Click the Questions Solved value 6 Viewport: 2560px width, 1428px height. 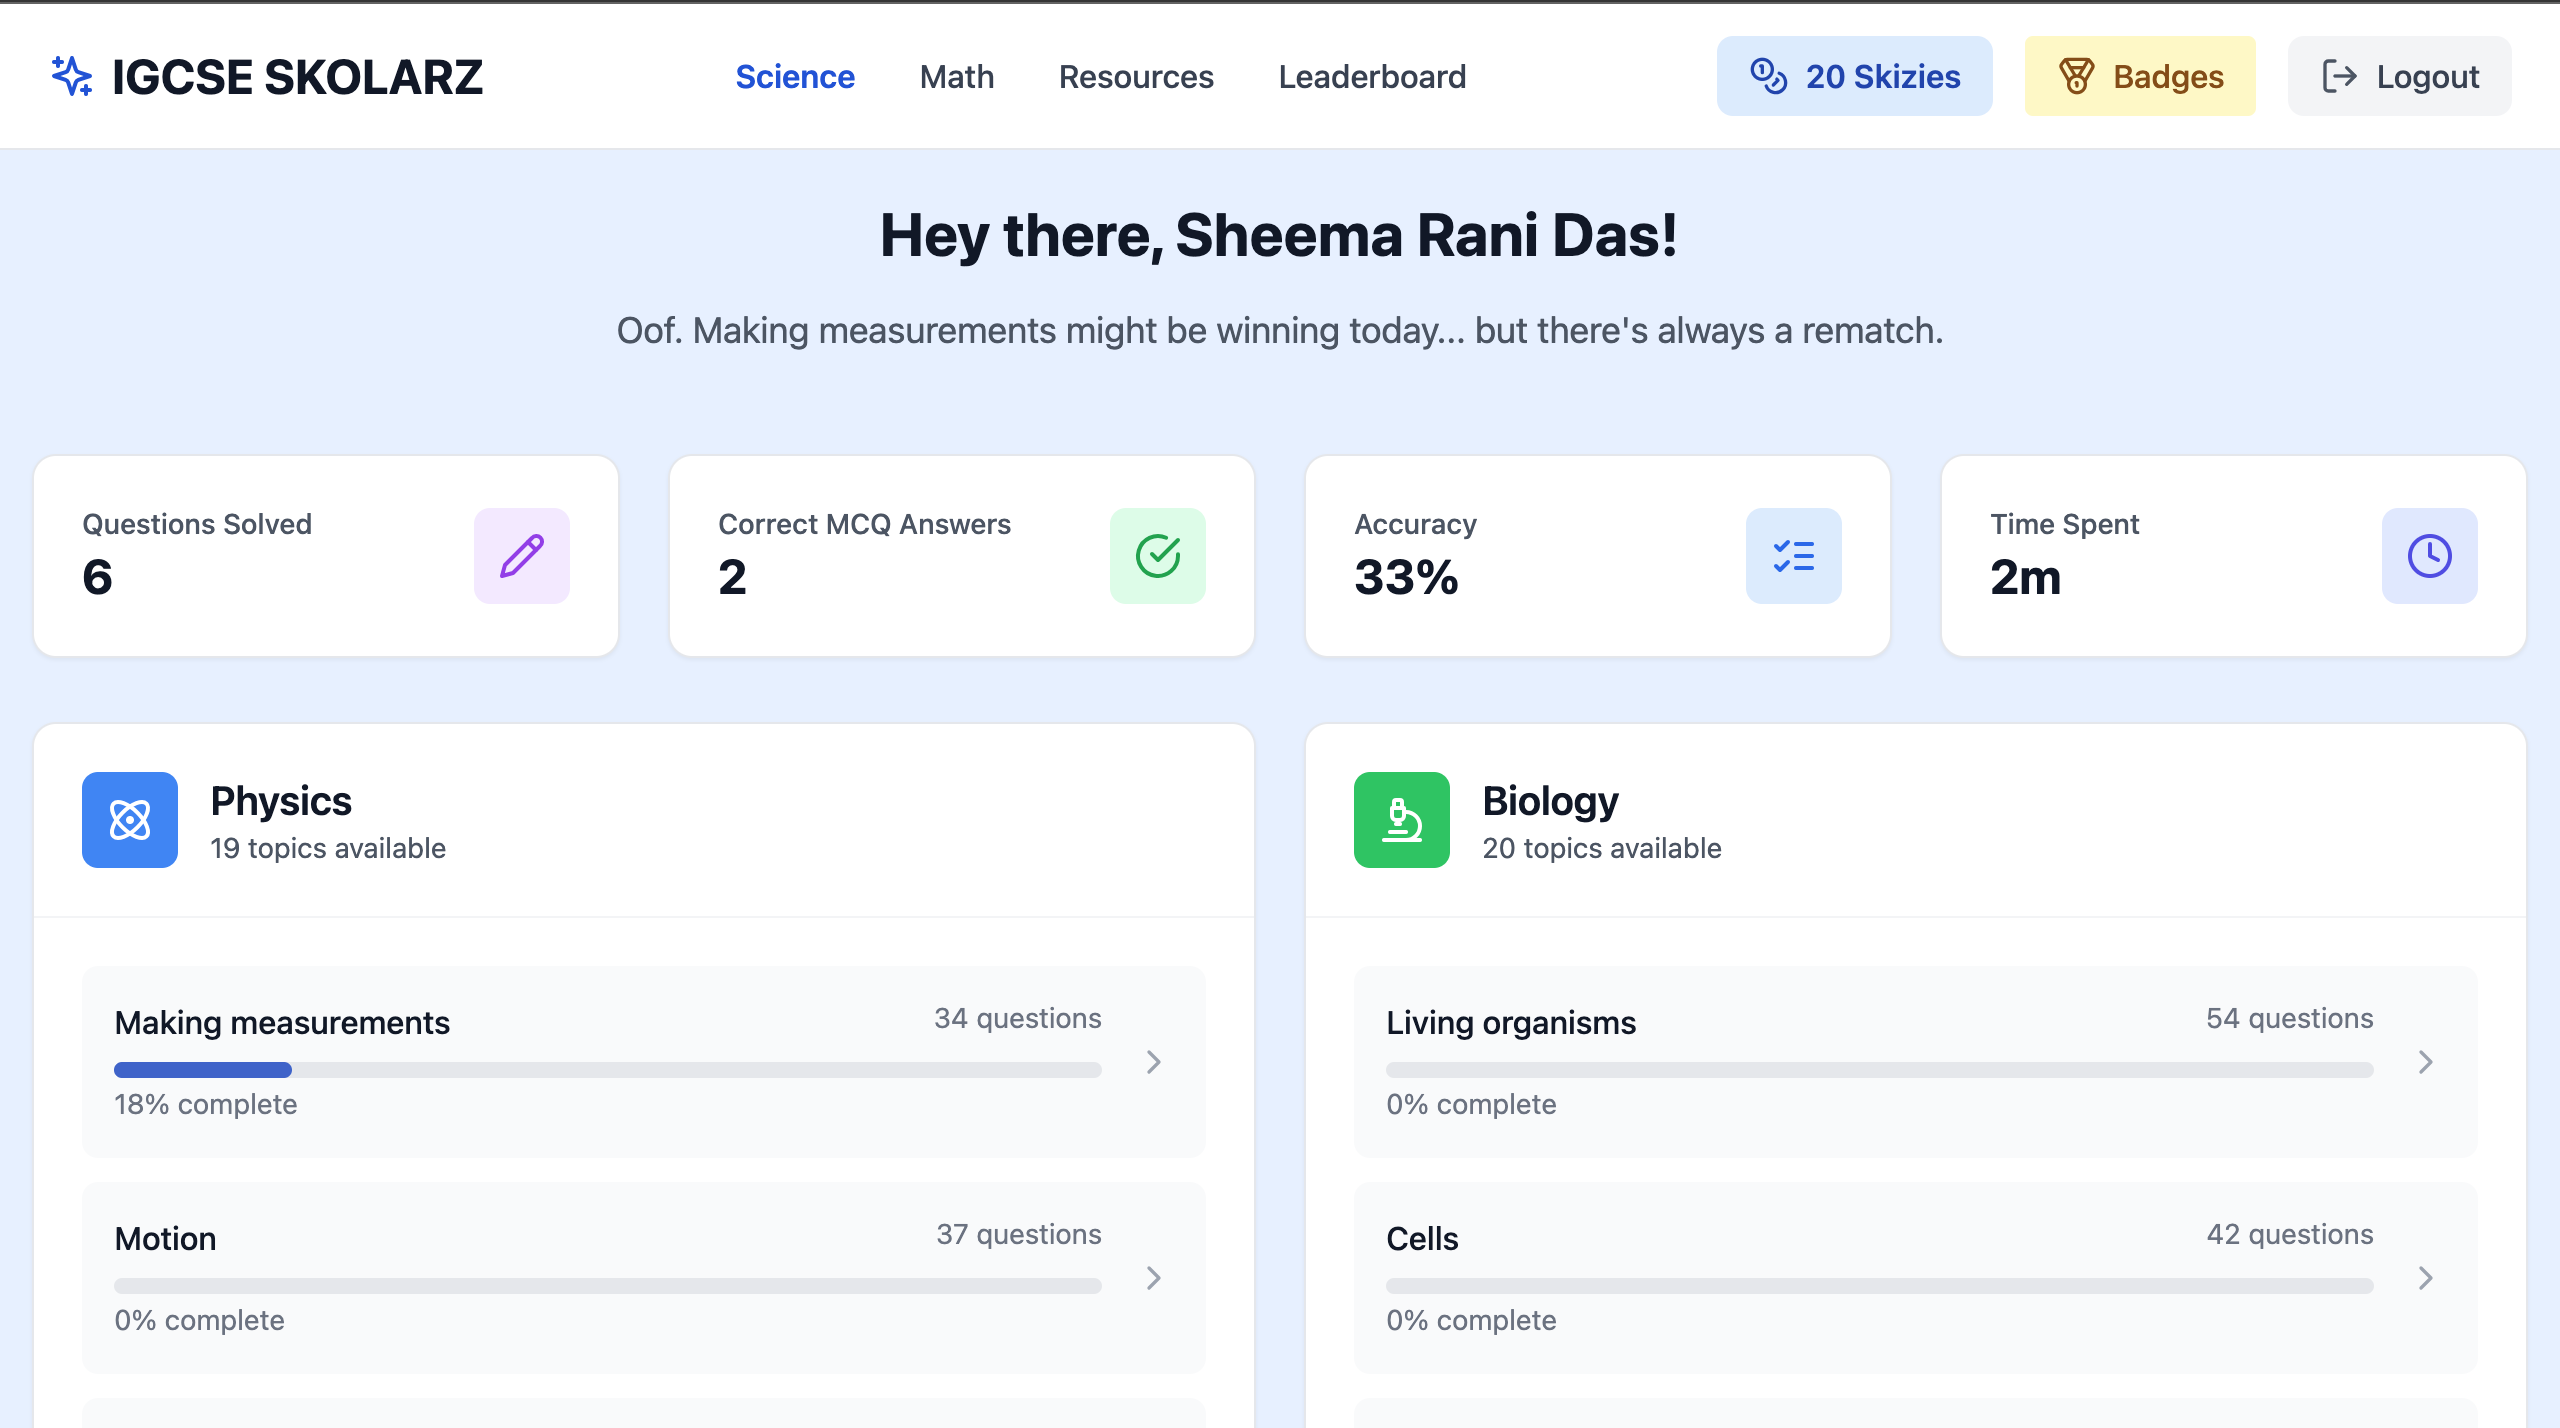coord(97,577)
